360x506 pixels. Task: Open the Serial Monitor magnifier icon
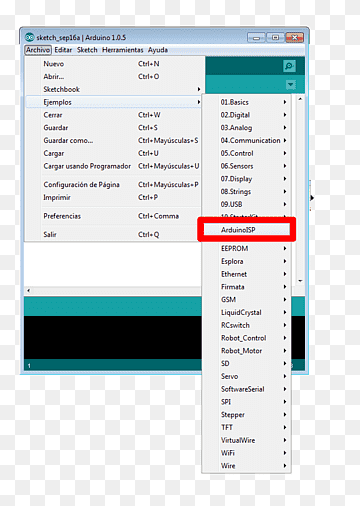click(x=289, y=66)
